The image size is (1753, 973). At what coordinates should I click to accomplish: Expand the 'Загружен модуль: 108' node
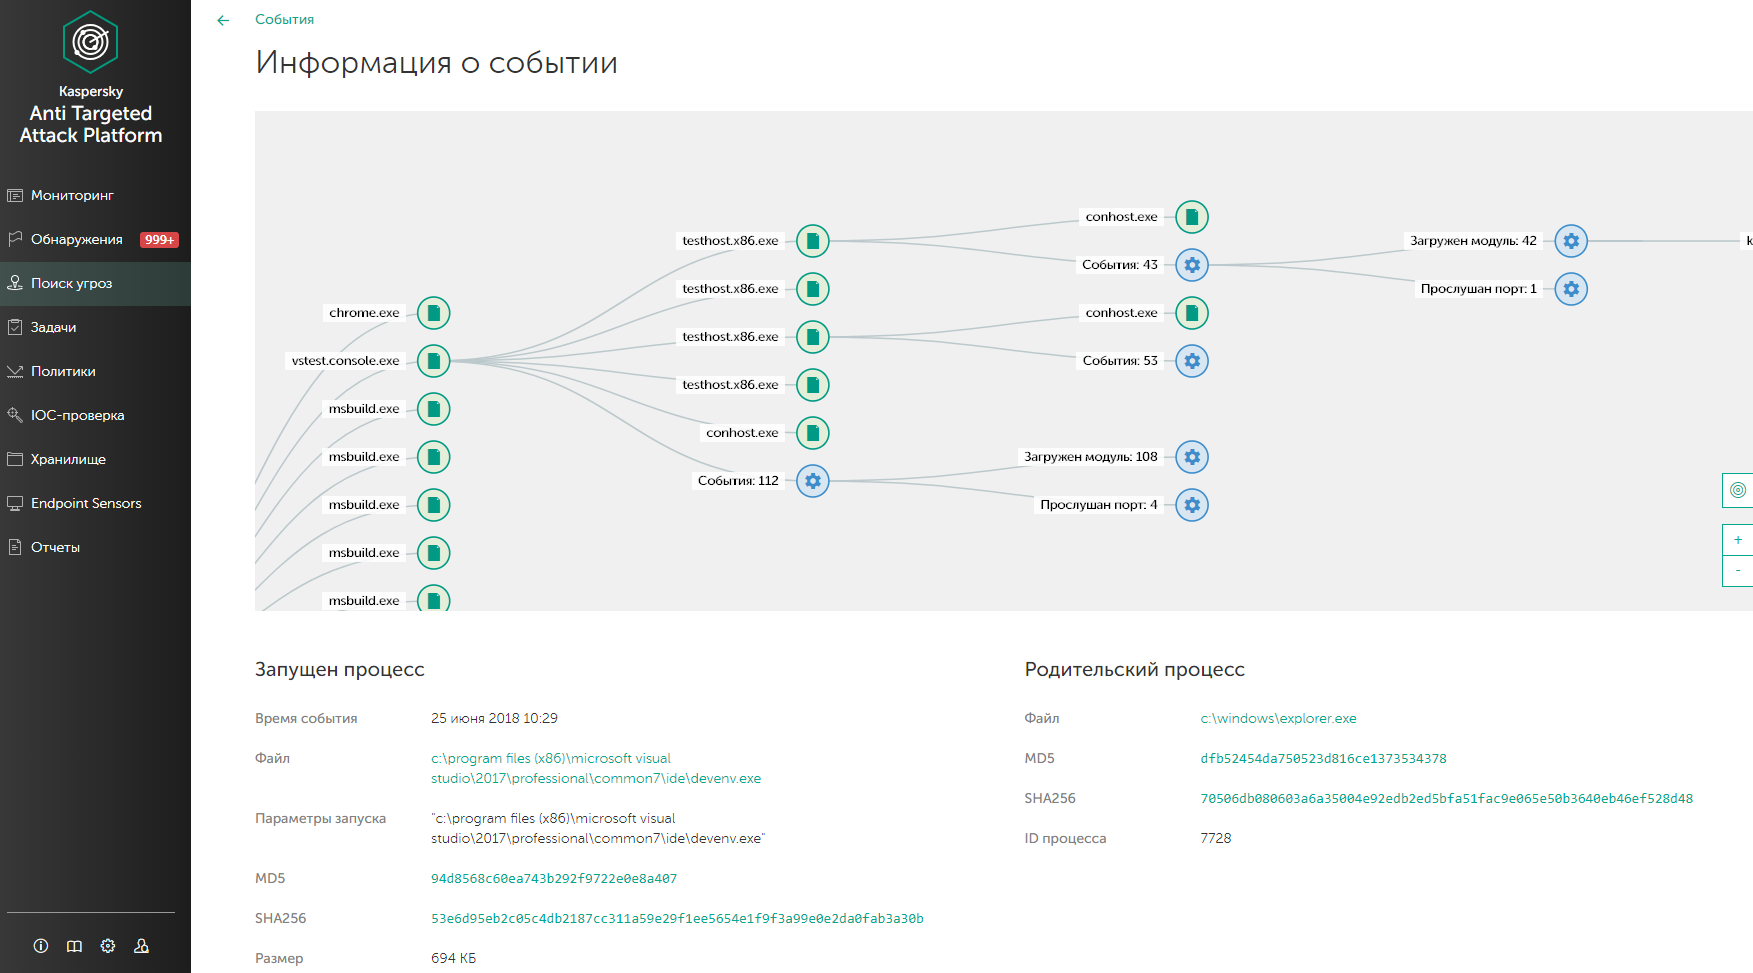point(1192,457)
